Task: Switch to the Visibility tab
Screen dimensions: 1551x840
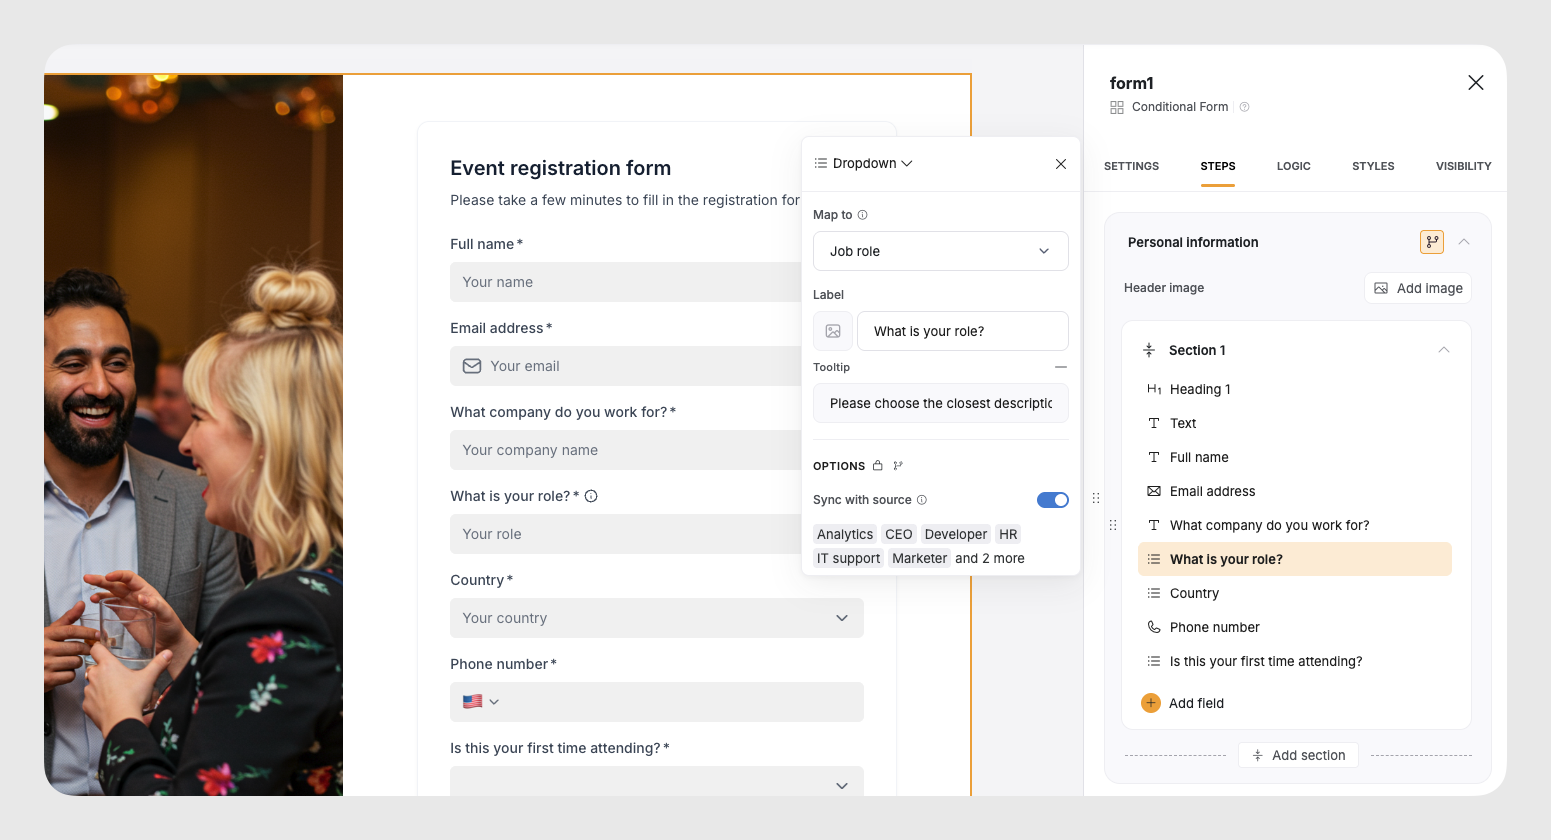Action: (1464, 166)
